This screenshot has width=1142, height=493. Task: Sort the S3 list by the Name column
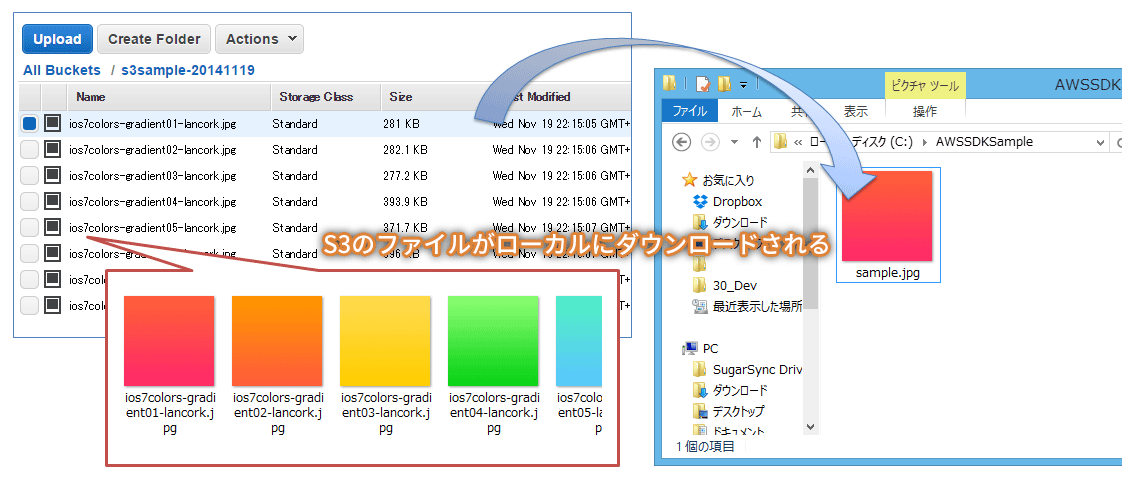point(168,97)
